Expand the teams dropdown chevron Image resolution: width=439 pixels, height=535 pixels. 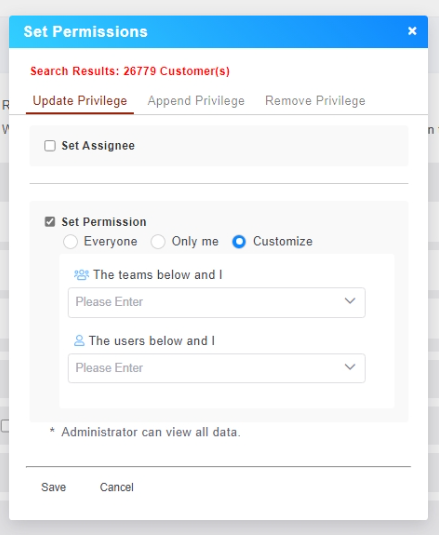(350, 301)
